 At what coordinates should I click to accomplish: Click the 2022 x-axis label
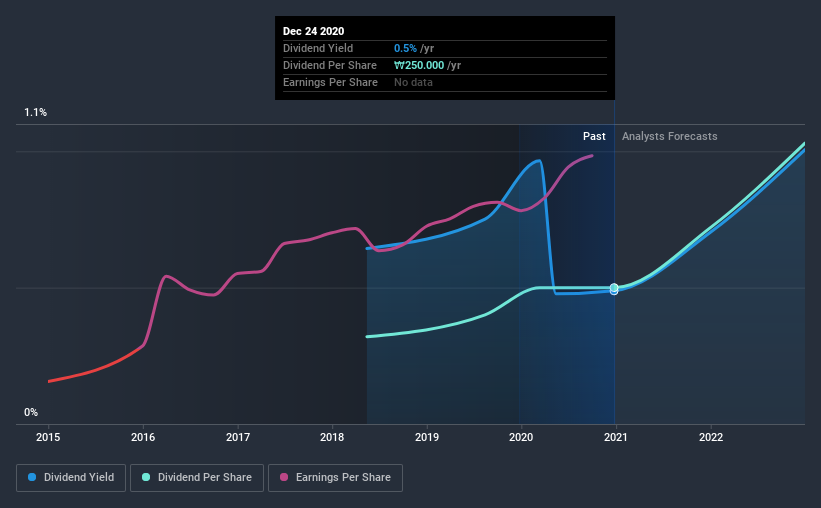coord(711,437)
